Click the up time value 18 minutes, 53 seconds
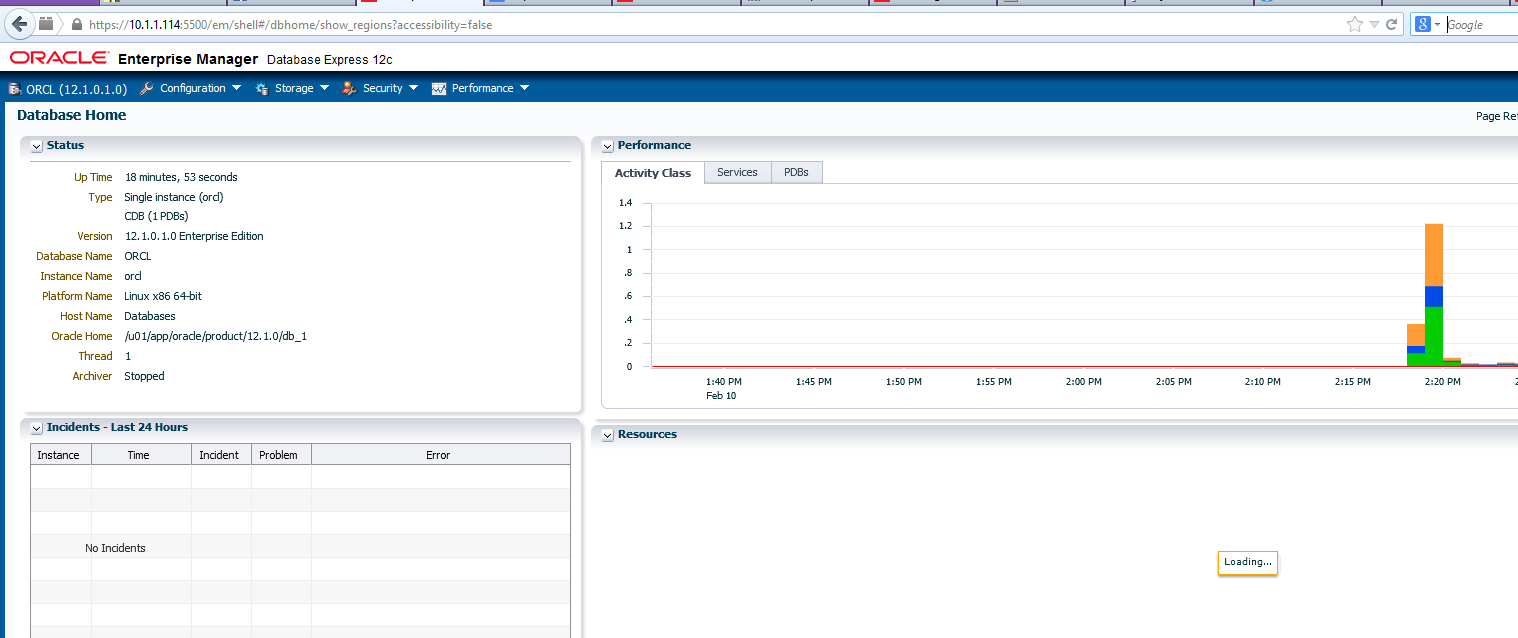The width and height of the screenshot is (1518, 638). pyautogui.click(x=181, y=177)
